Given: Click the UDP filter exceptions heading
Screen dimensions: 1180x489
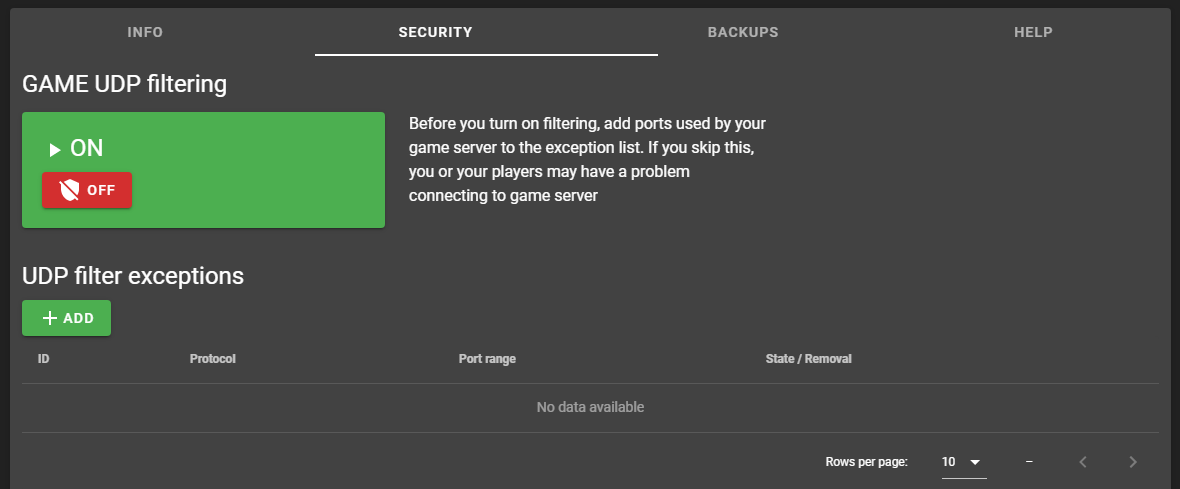Looking at the screenshot, I should point(133,275).
